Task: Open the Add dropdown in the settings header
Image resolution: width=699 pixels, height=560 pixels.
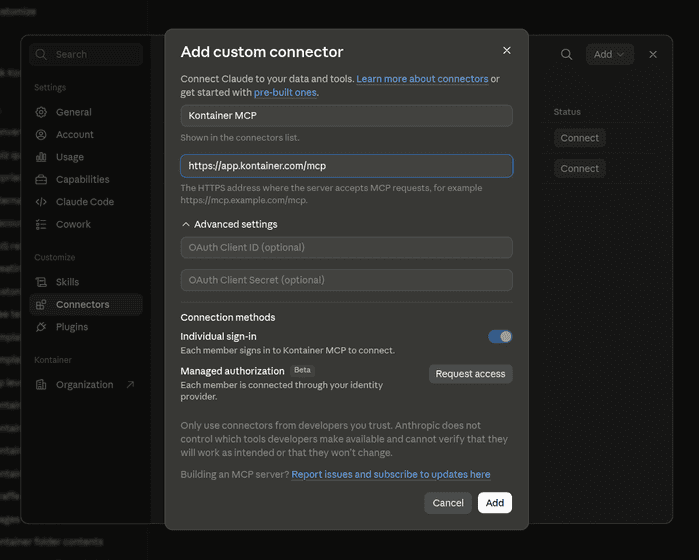Action: 609,54
